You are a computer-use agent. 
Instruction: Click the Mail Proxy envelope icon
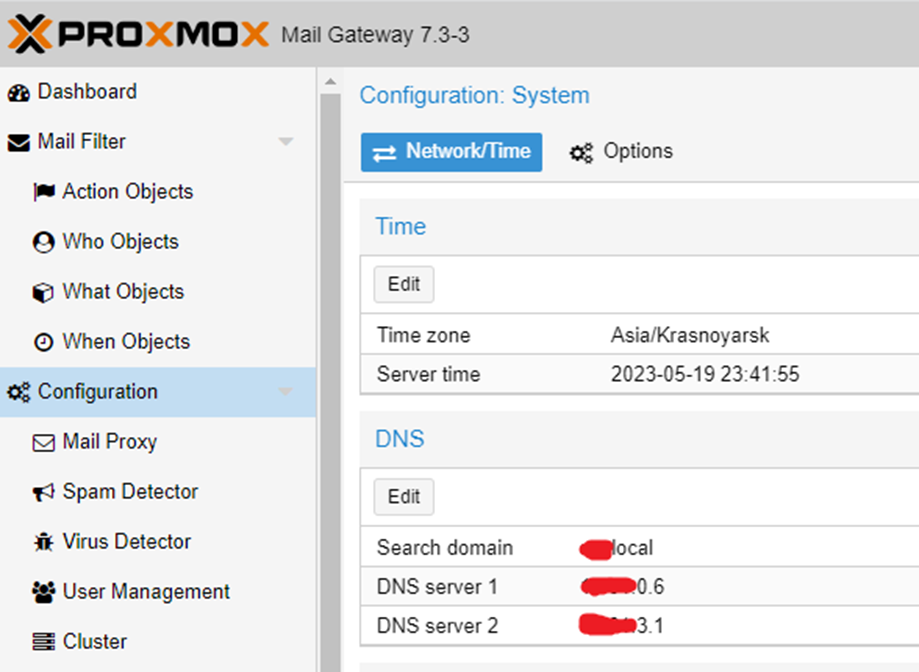pos(43,442)
